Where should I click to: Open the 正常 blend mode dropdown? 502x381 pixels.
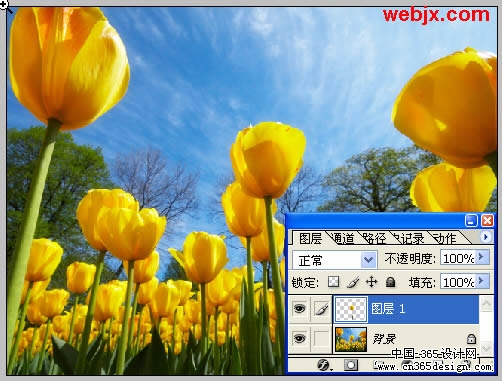(334, 260)
